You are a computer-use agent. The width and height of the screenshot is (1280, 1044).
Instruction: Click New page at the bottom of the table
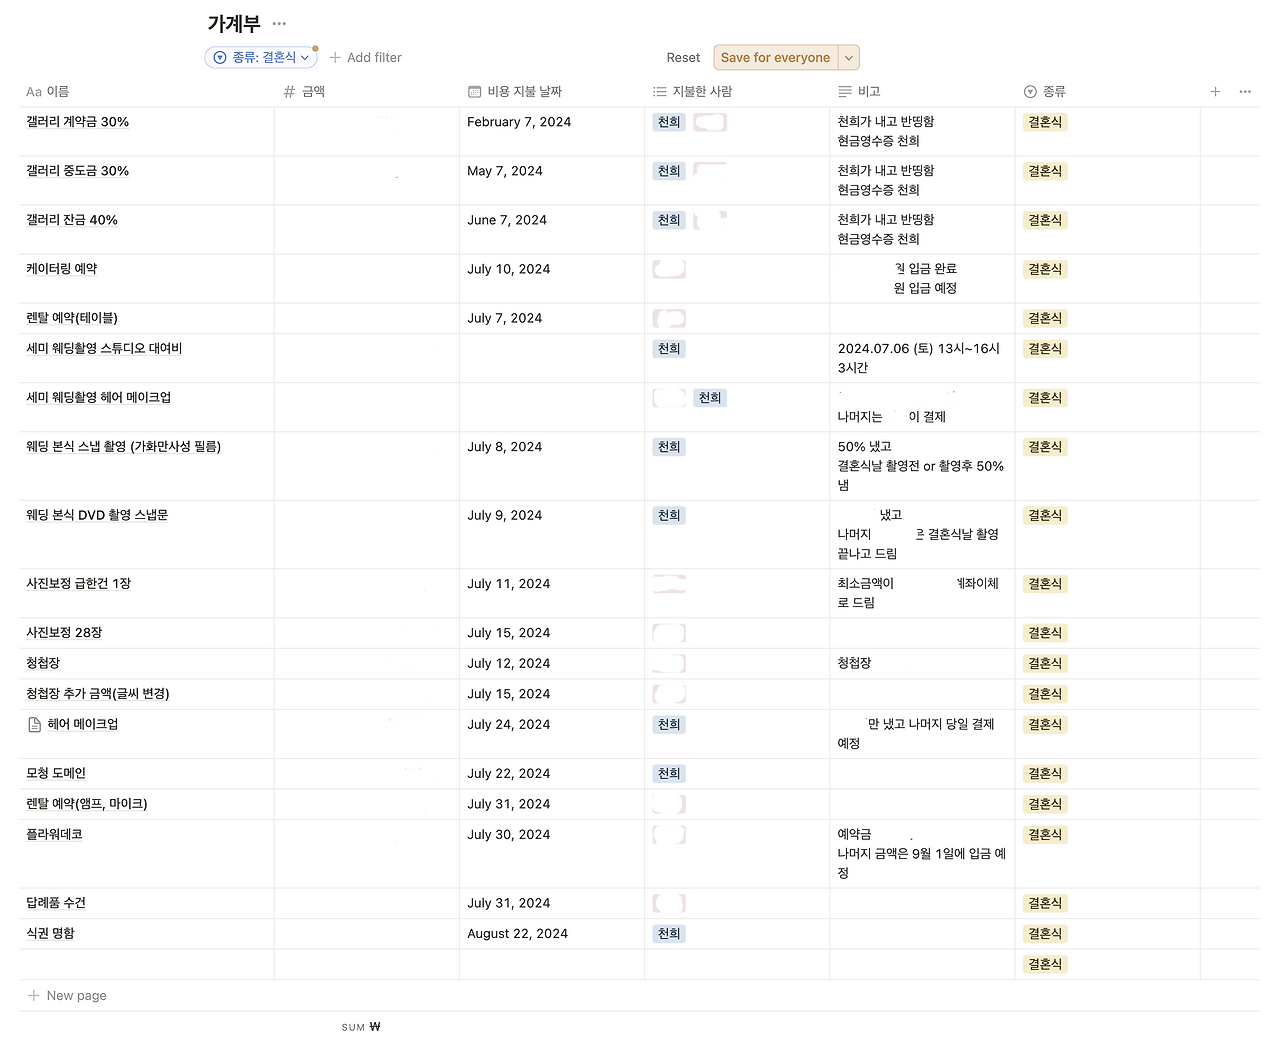coord(67,995)
